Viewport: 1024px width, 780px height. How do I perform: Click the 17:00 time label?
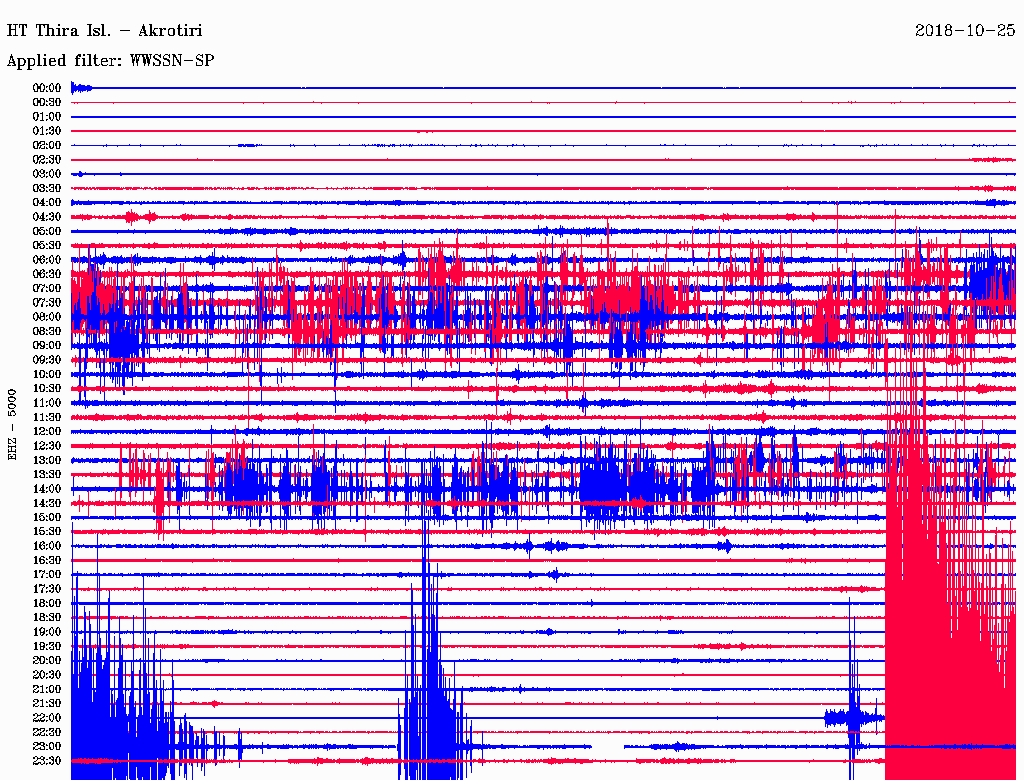click(47, 574)
